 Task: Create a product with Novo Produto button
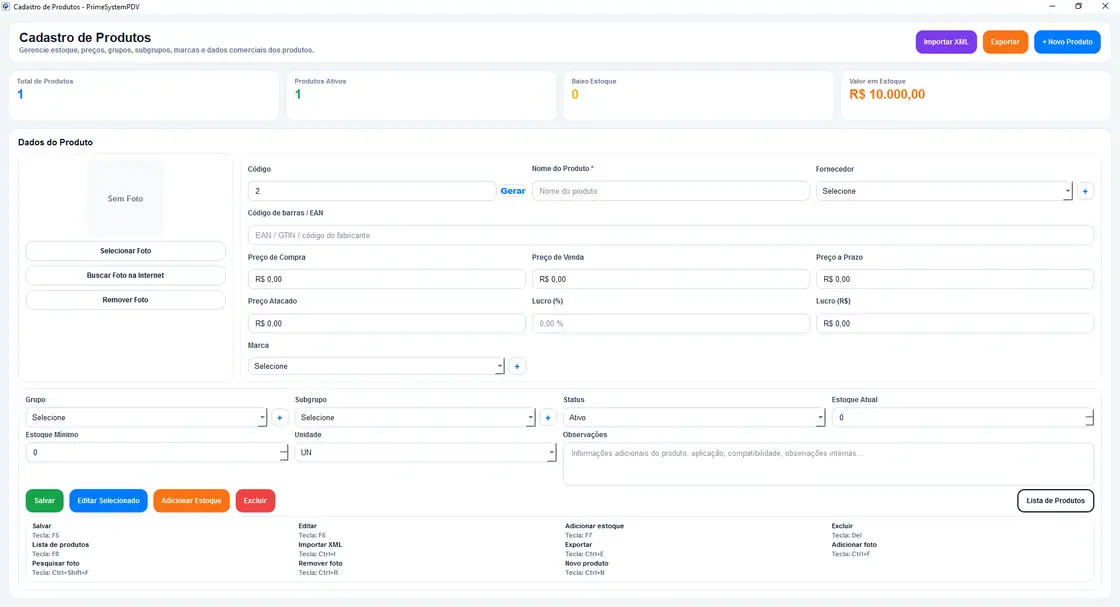pyautogui.click(x=1067, y=42)
